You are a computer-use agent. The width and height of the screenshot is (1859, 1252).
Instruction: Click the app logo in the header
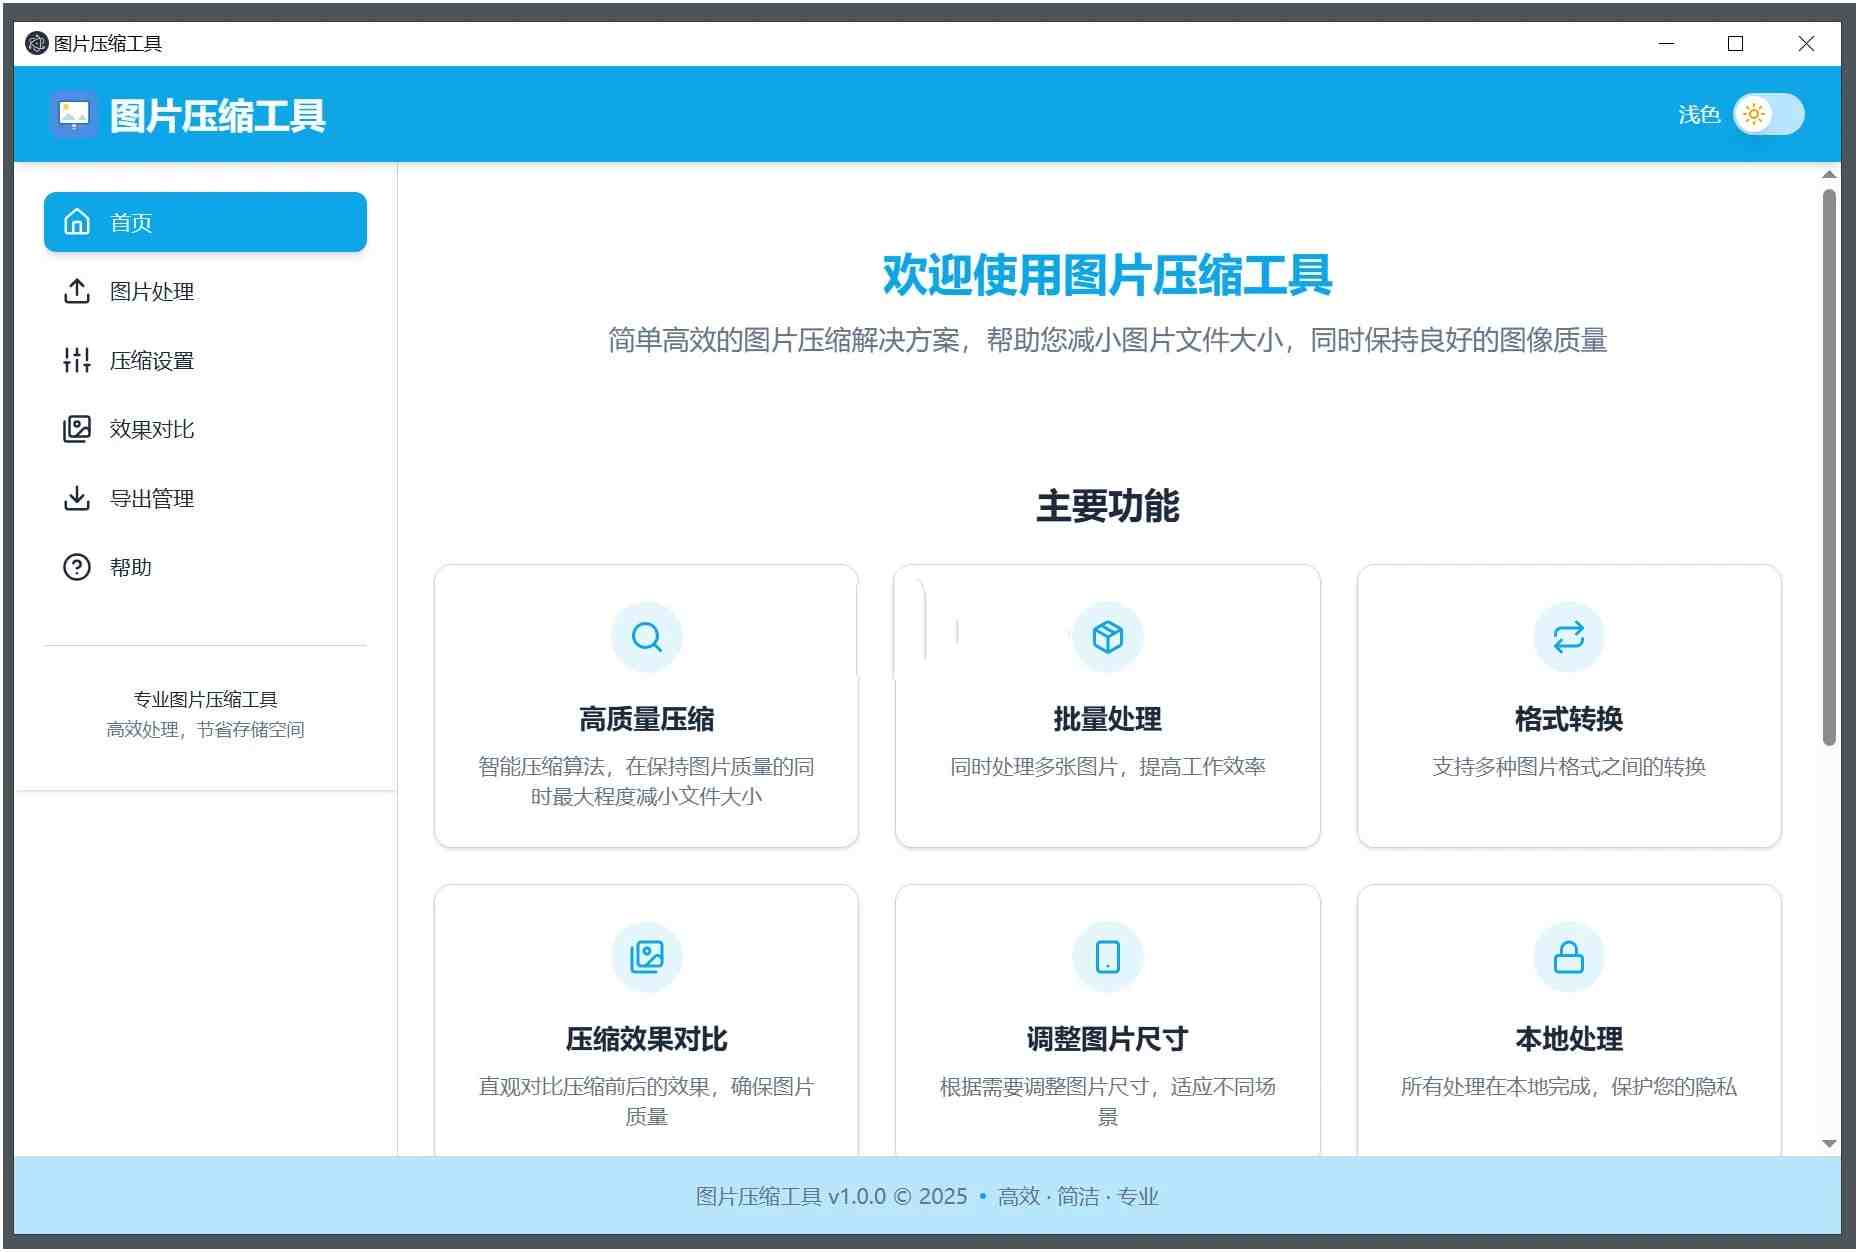click(74, 115)
